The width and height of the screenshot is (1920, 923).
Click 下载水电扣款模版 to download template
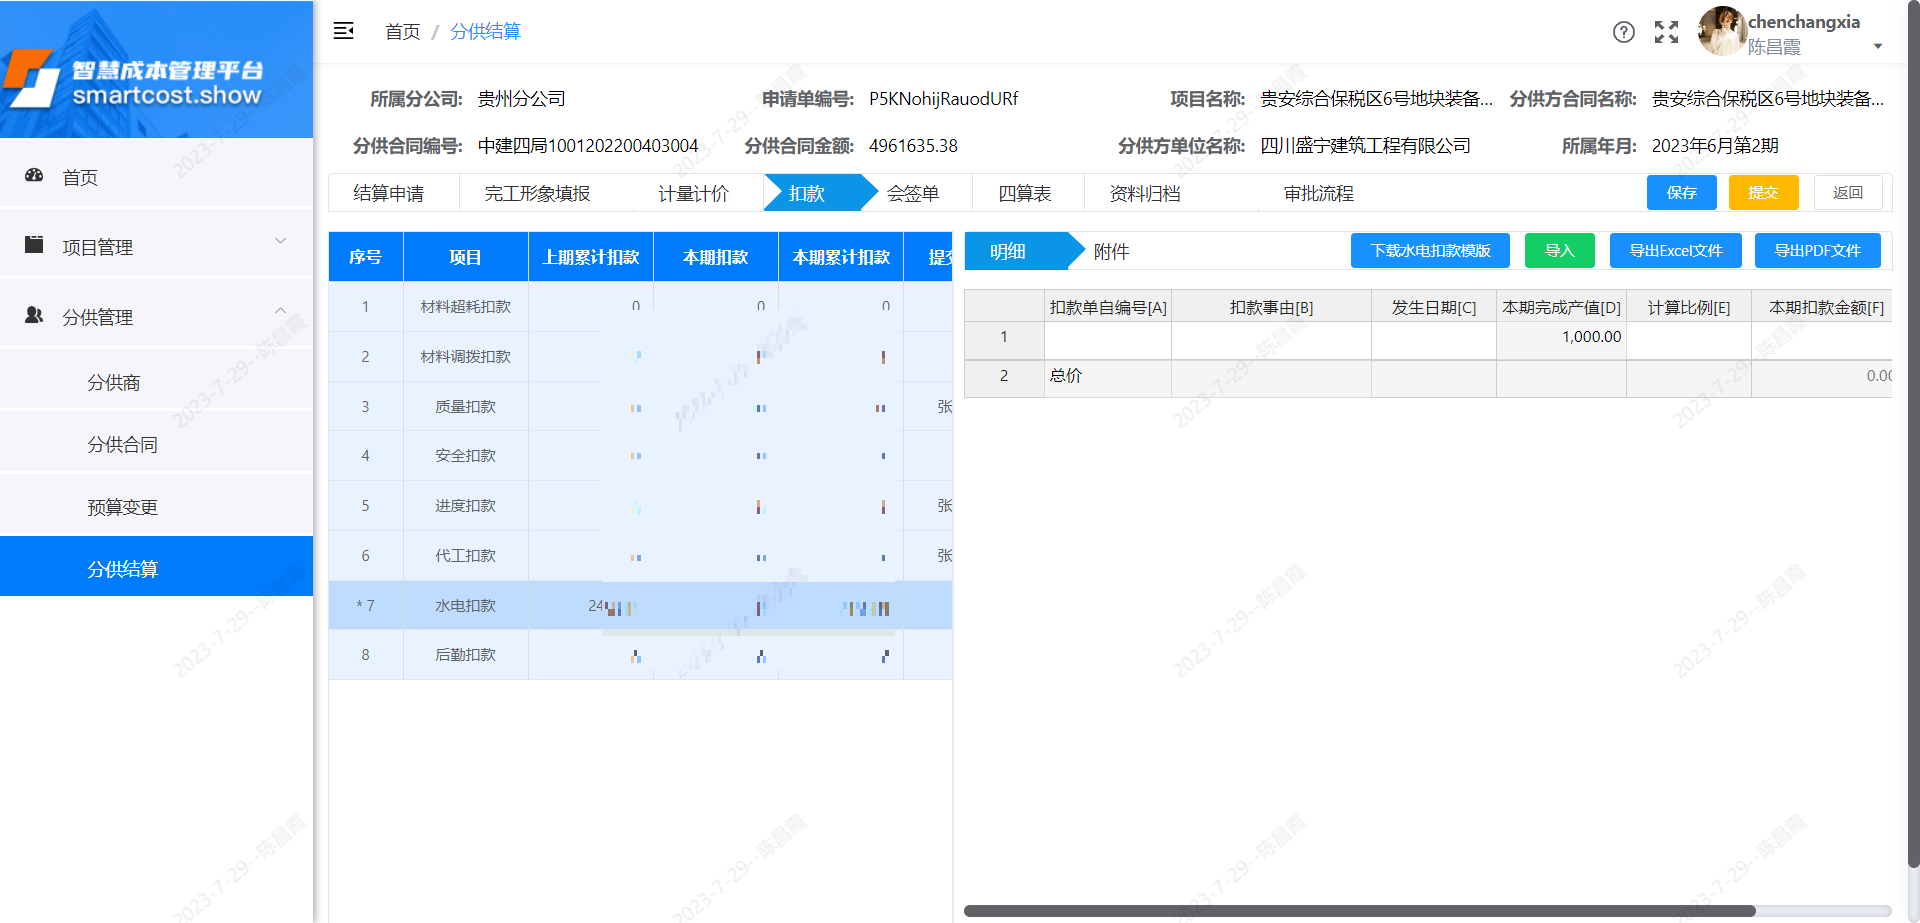pos(1430,250)
